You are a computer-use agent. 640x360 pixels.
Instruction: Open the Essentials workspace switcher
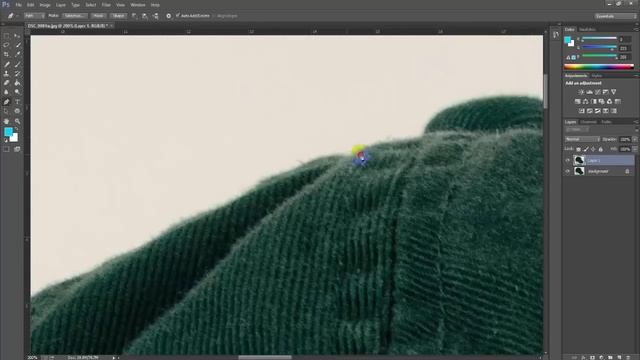[615, 16]
